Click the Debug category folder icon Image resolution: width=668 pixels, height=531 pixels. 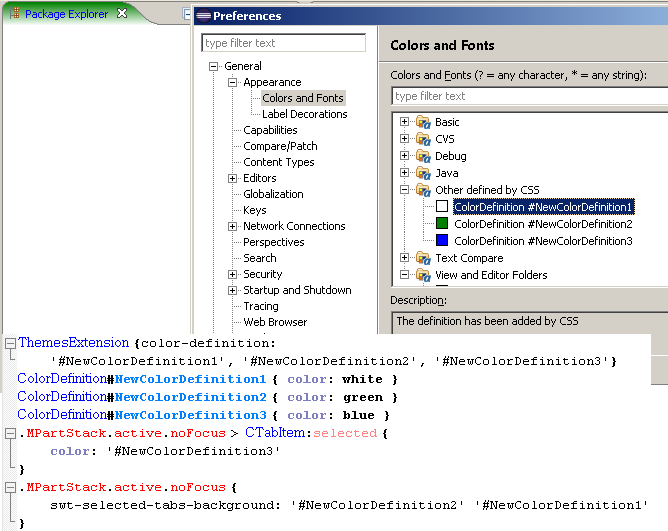pyautogui.click(x=423, y=156)
